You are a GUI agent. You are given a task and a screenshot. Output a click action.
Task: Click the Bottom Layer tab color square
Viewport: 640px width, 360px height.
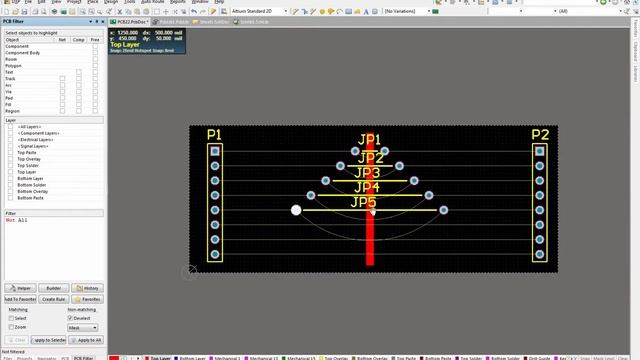coord(176,358)
